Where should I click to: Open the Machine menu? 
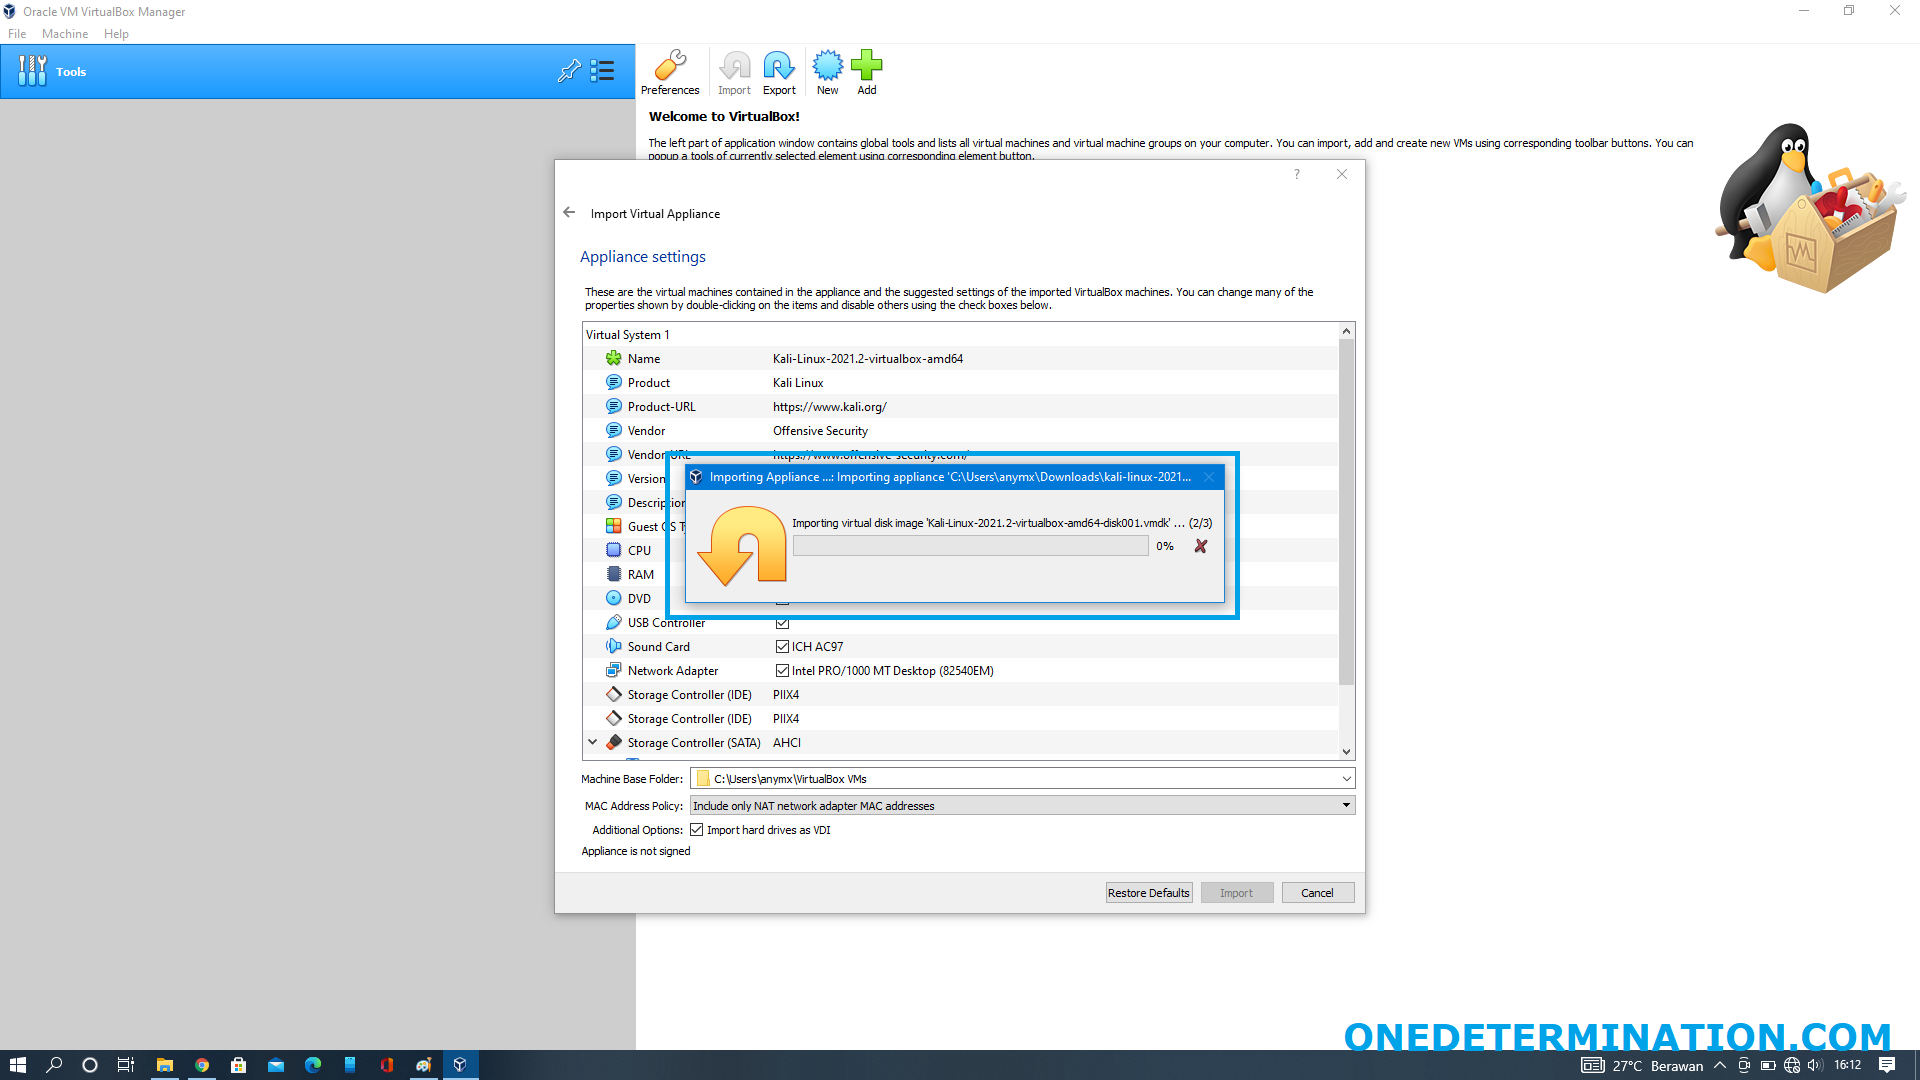pyautogui.click(x=65, y=33)
